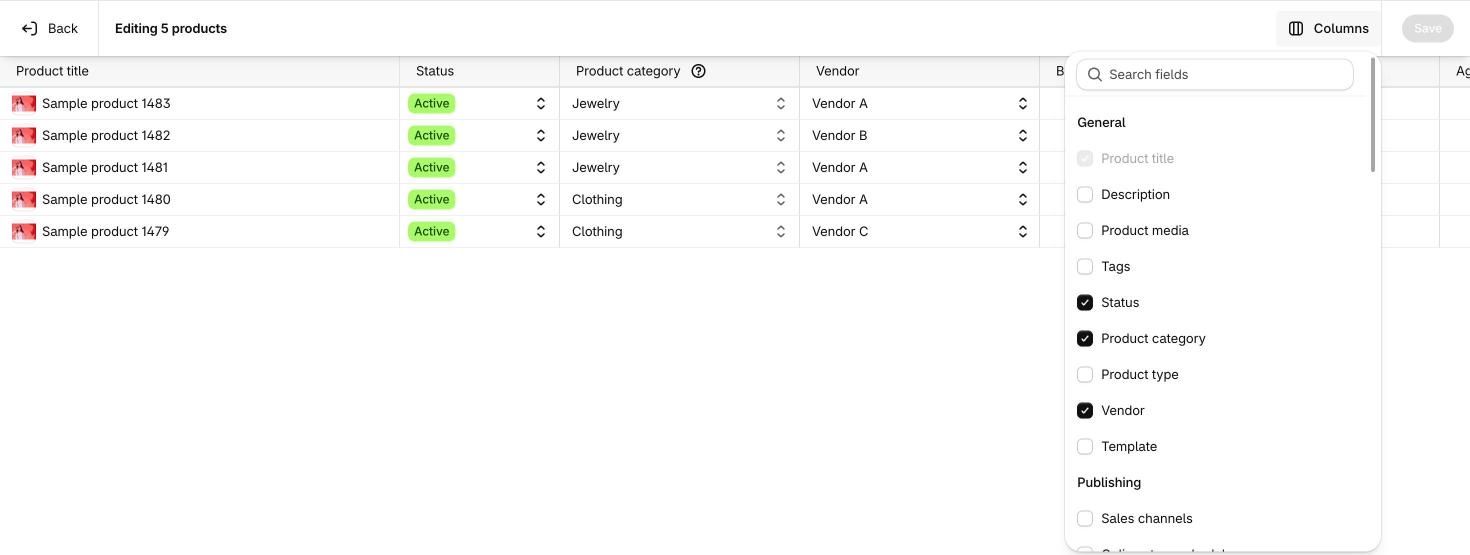The height and width of the screenshot is (555, 1470).
Task: Click thumbnail of Sample product 1482
Action: pyautogui.click(x=24, y=135)
